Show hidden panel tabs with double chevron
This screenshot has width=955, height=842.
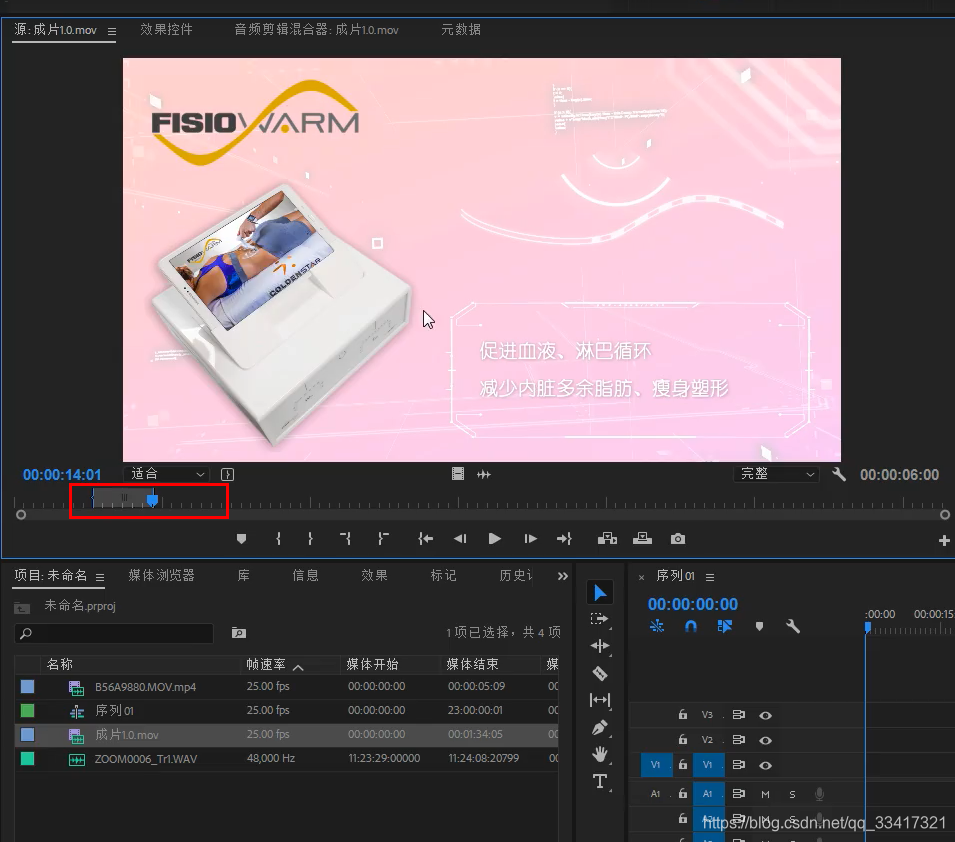[x=563, y=576]
